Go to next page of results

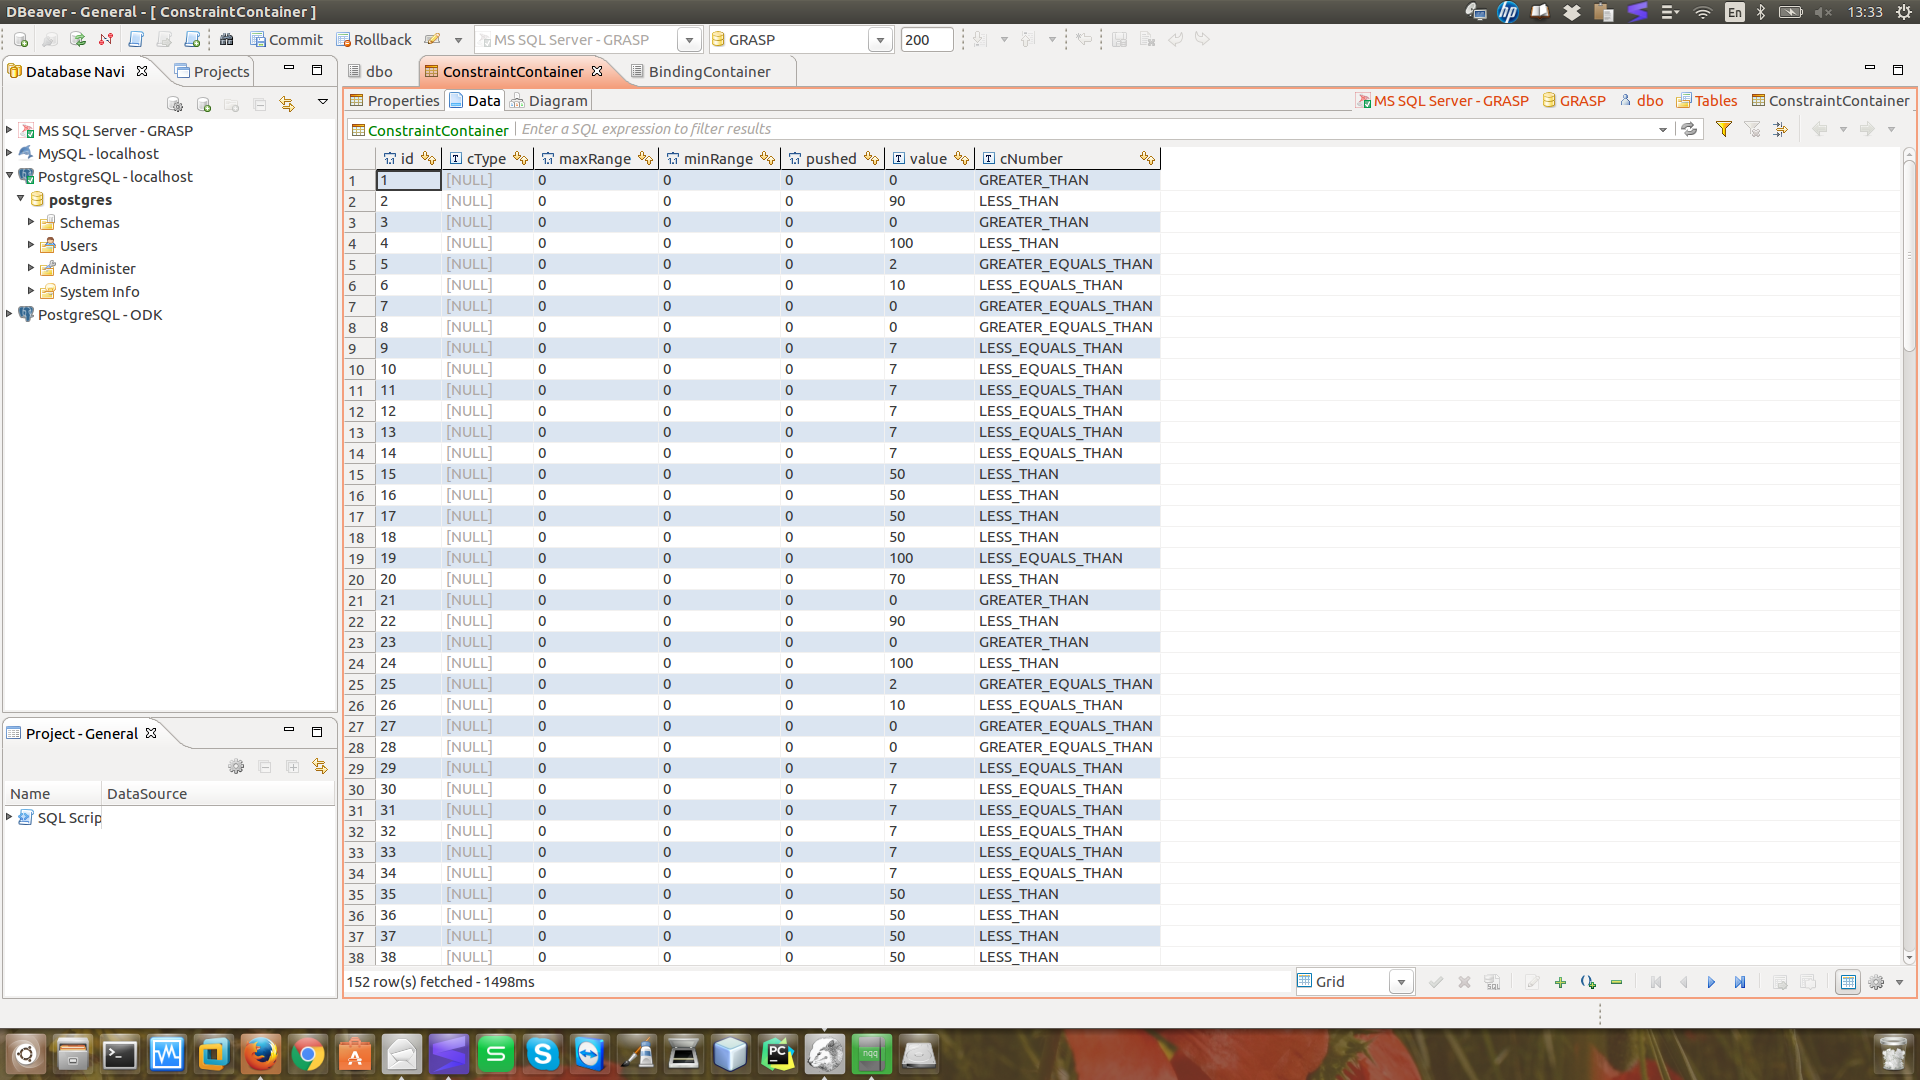pos(1711,982)
